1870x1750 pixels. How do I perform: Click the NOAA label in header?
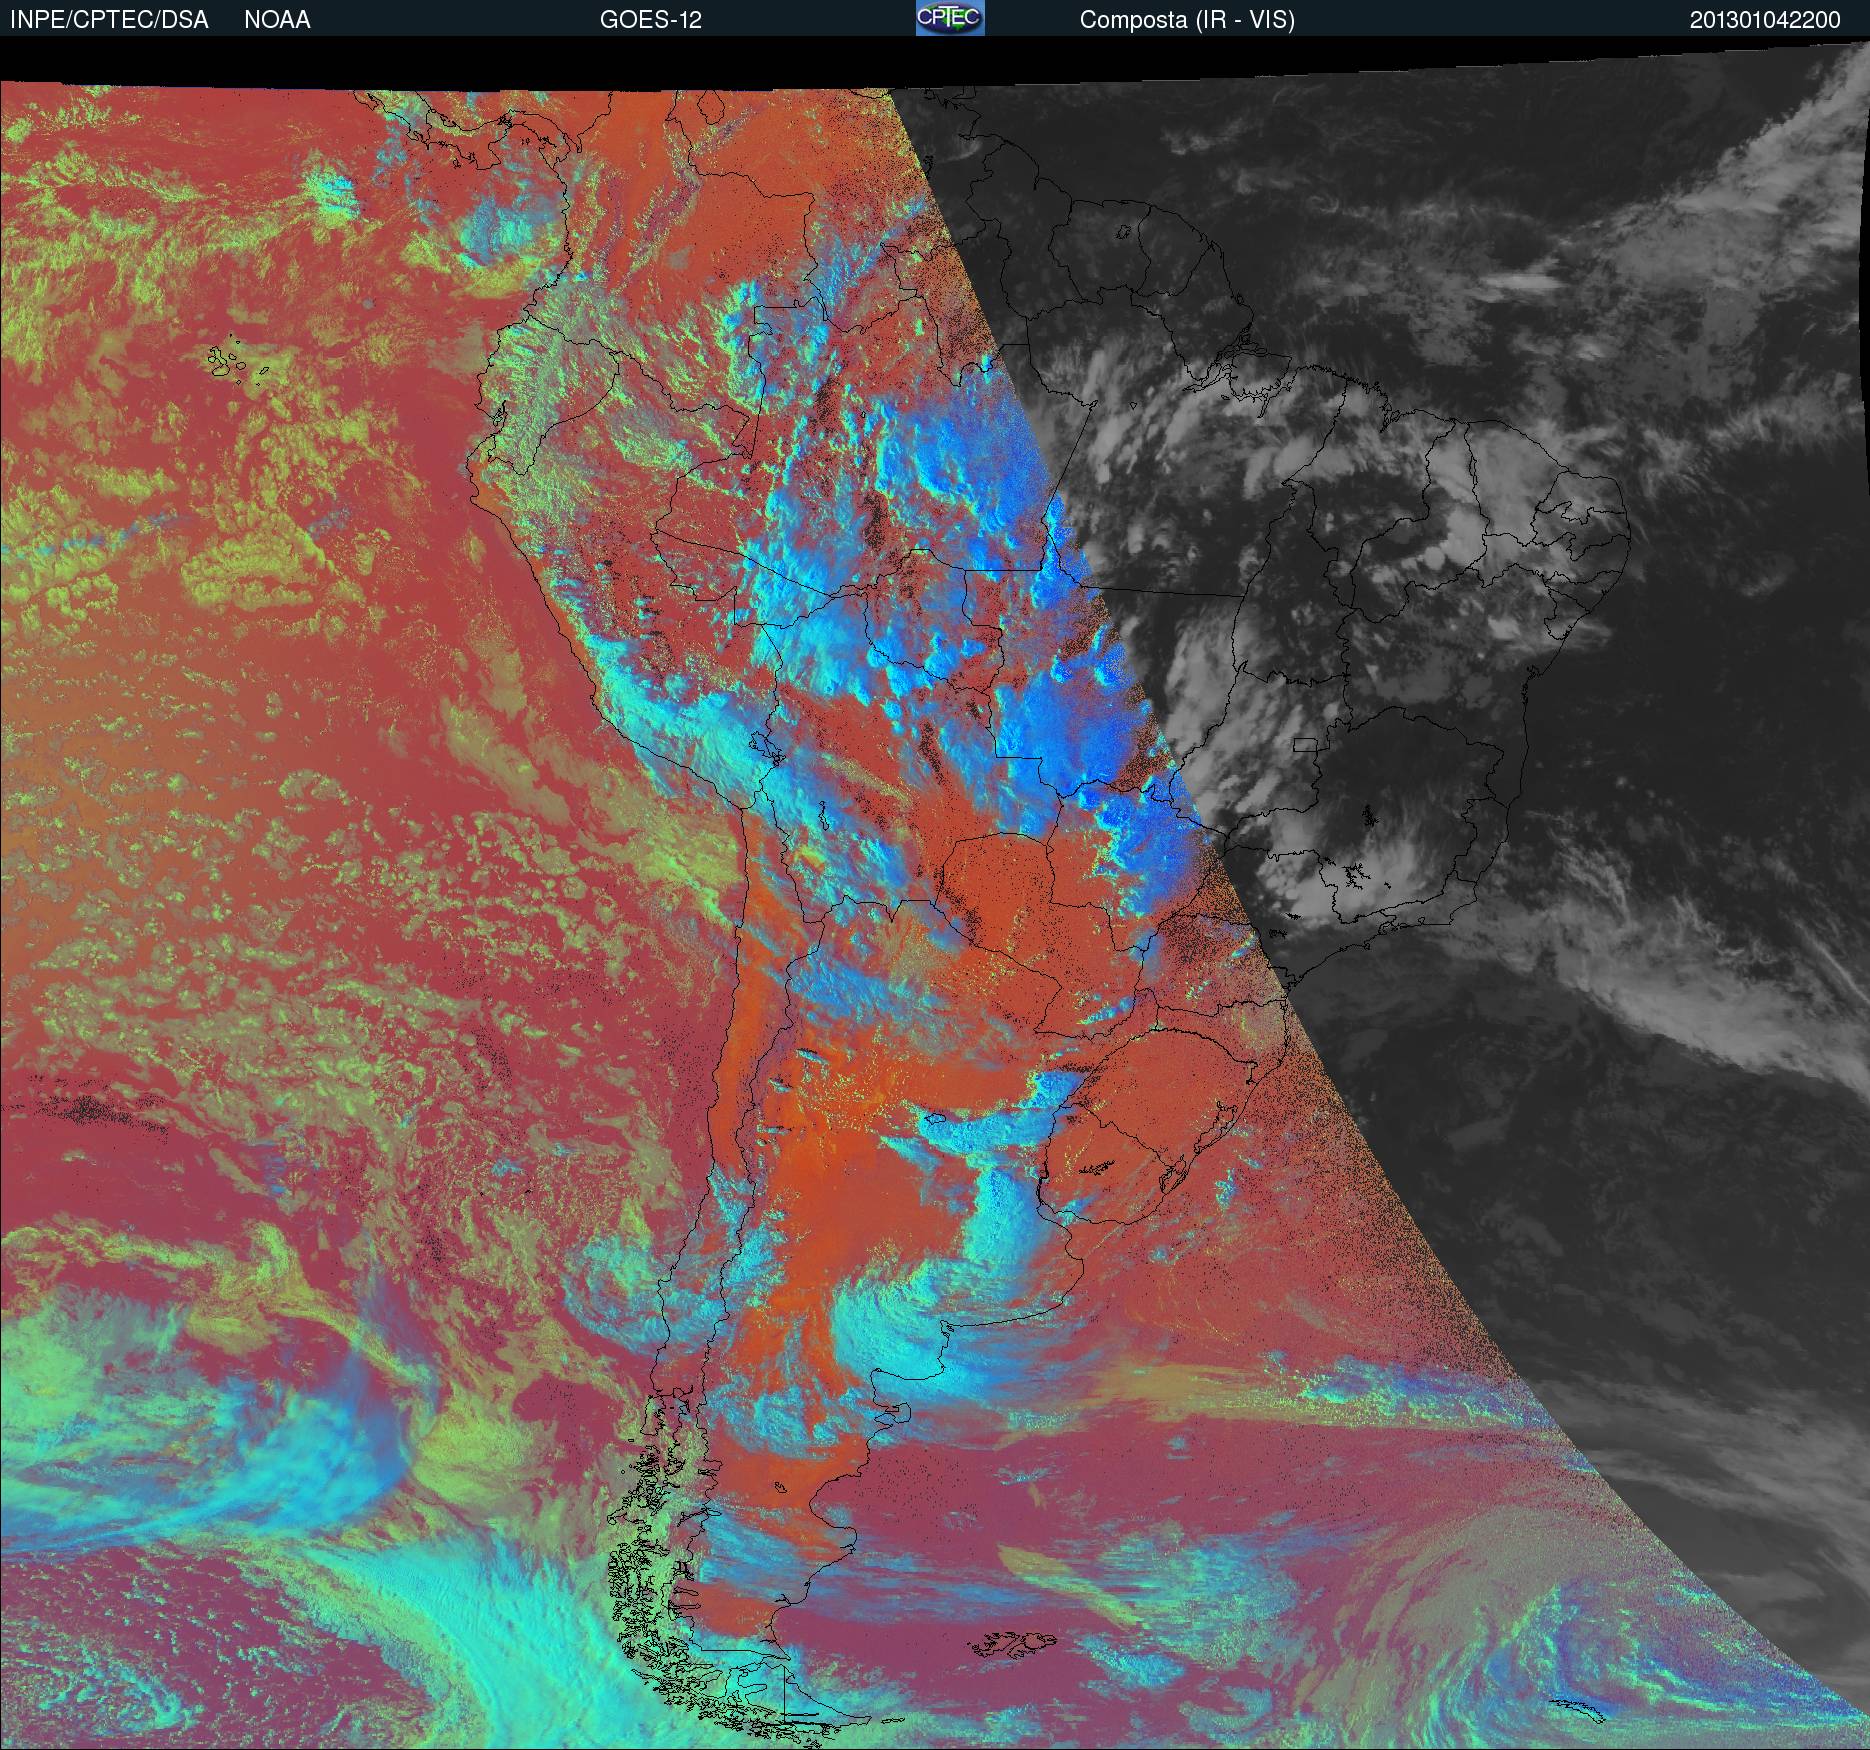click(277, 20)
